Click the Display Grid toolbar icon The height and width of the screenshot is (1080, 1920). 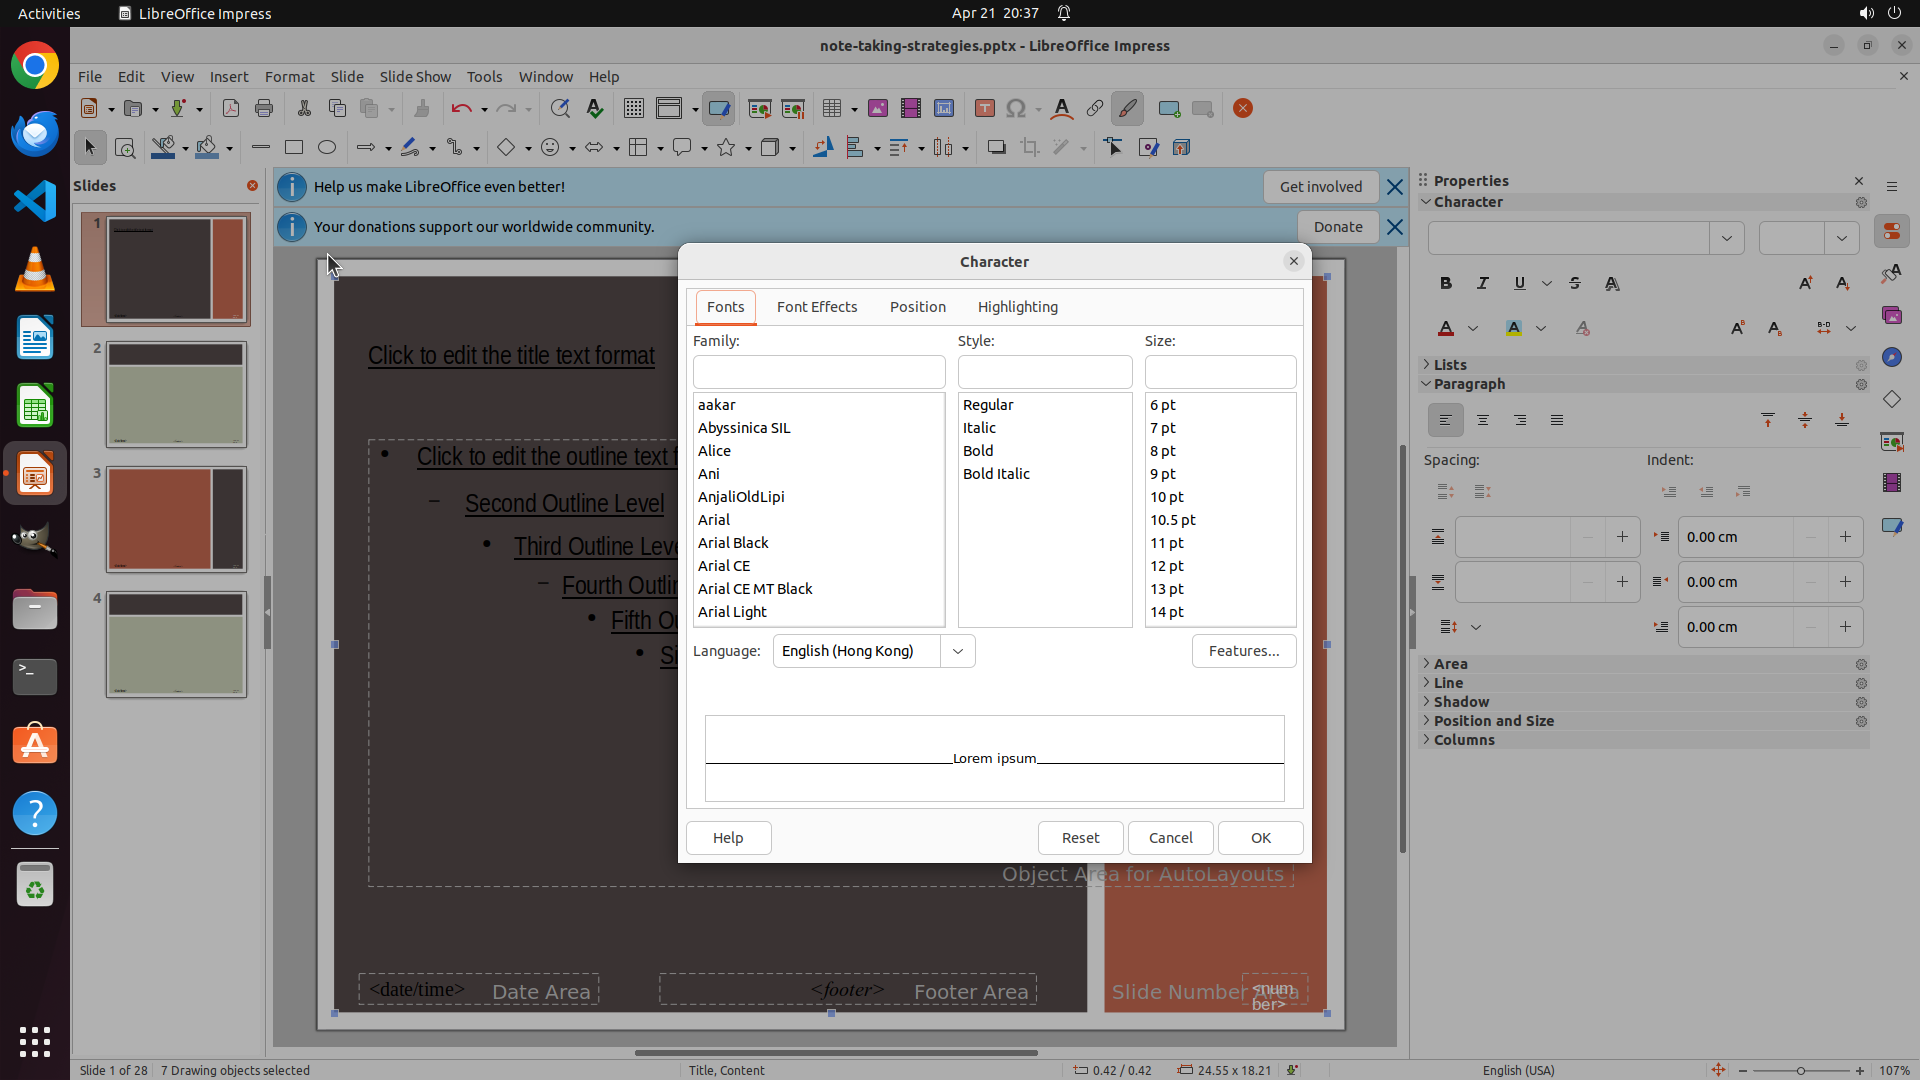633,109
